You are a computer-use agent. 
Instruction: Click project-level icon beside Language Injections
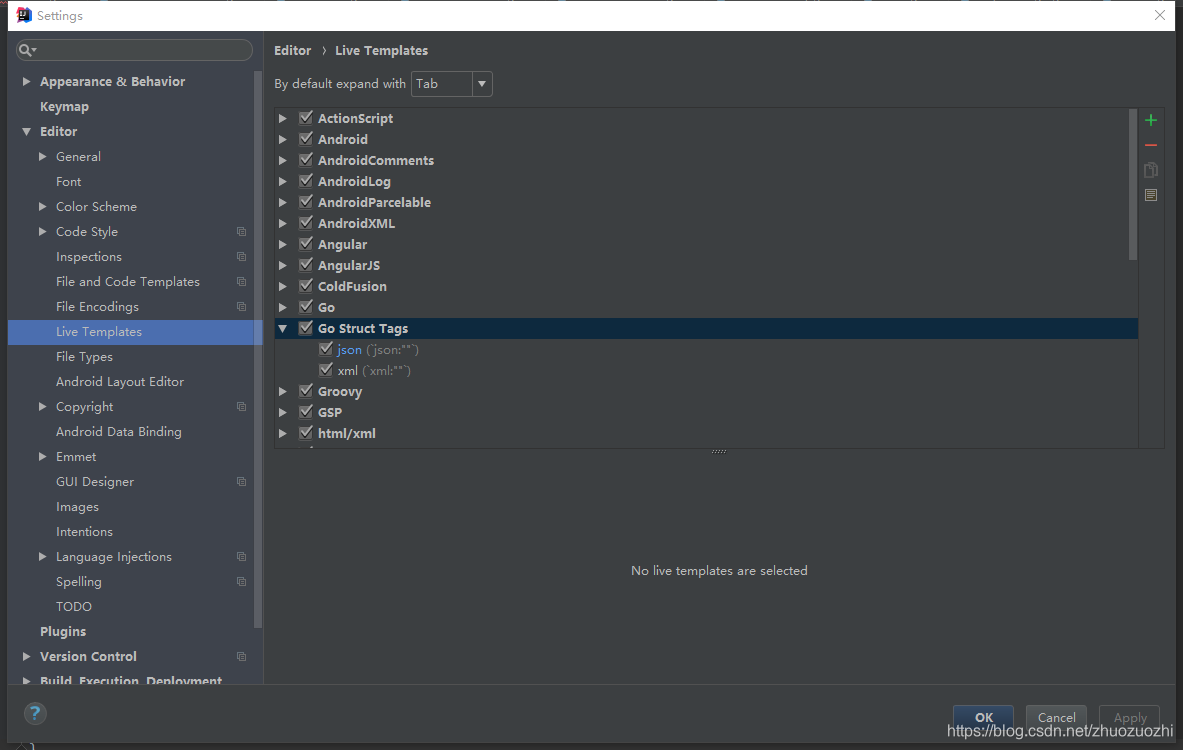[241, 557]
